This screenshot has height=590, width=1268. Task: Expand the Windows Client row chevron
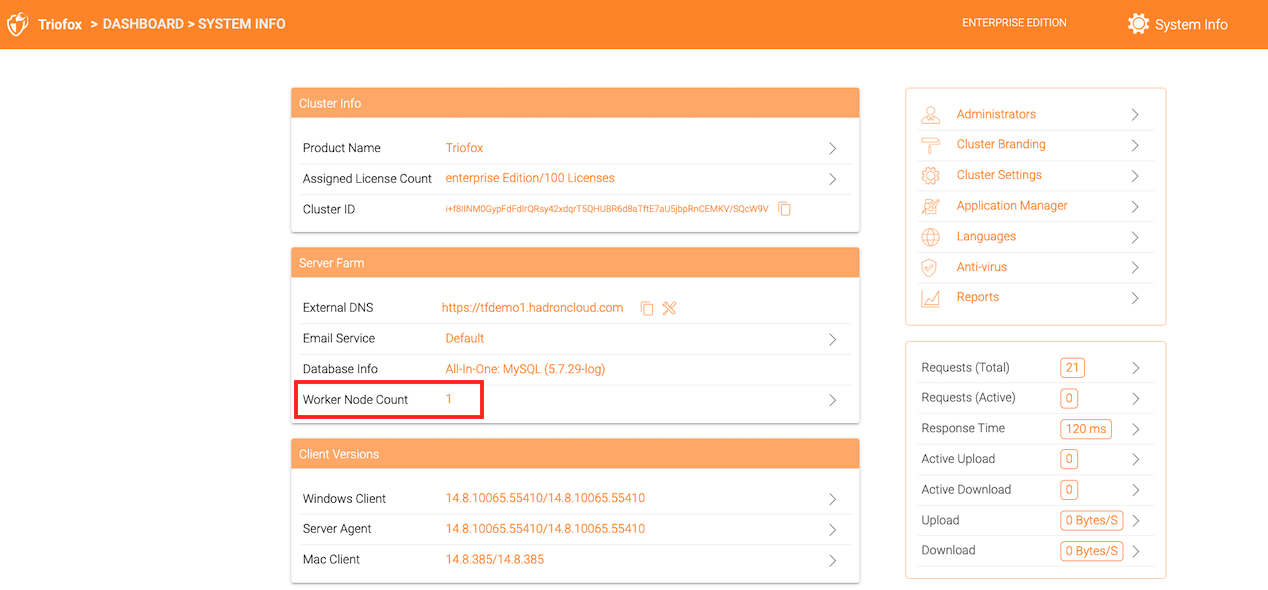(x=833, y=499)
